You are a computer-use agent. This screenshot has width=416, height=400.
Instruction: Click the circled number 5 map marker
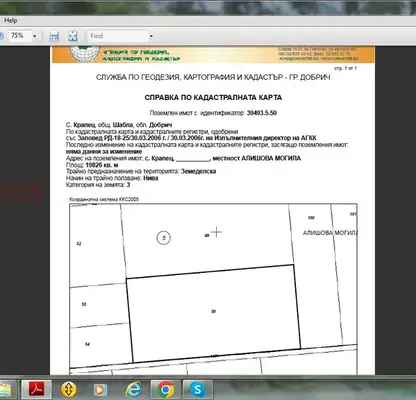pos(164,238)
